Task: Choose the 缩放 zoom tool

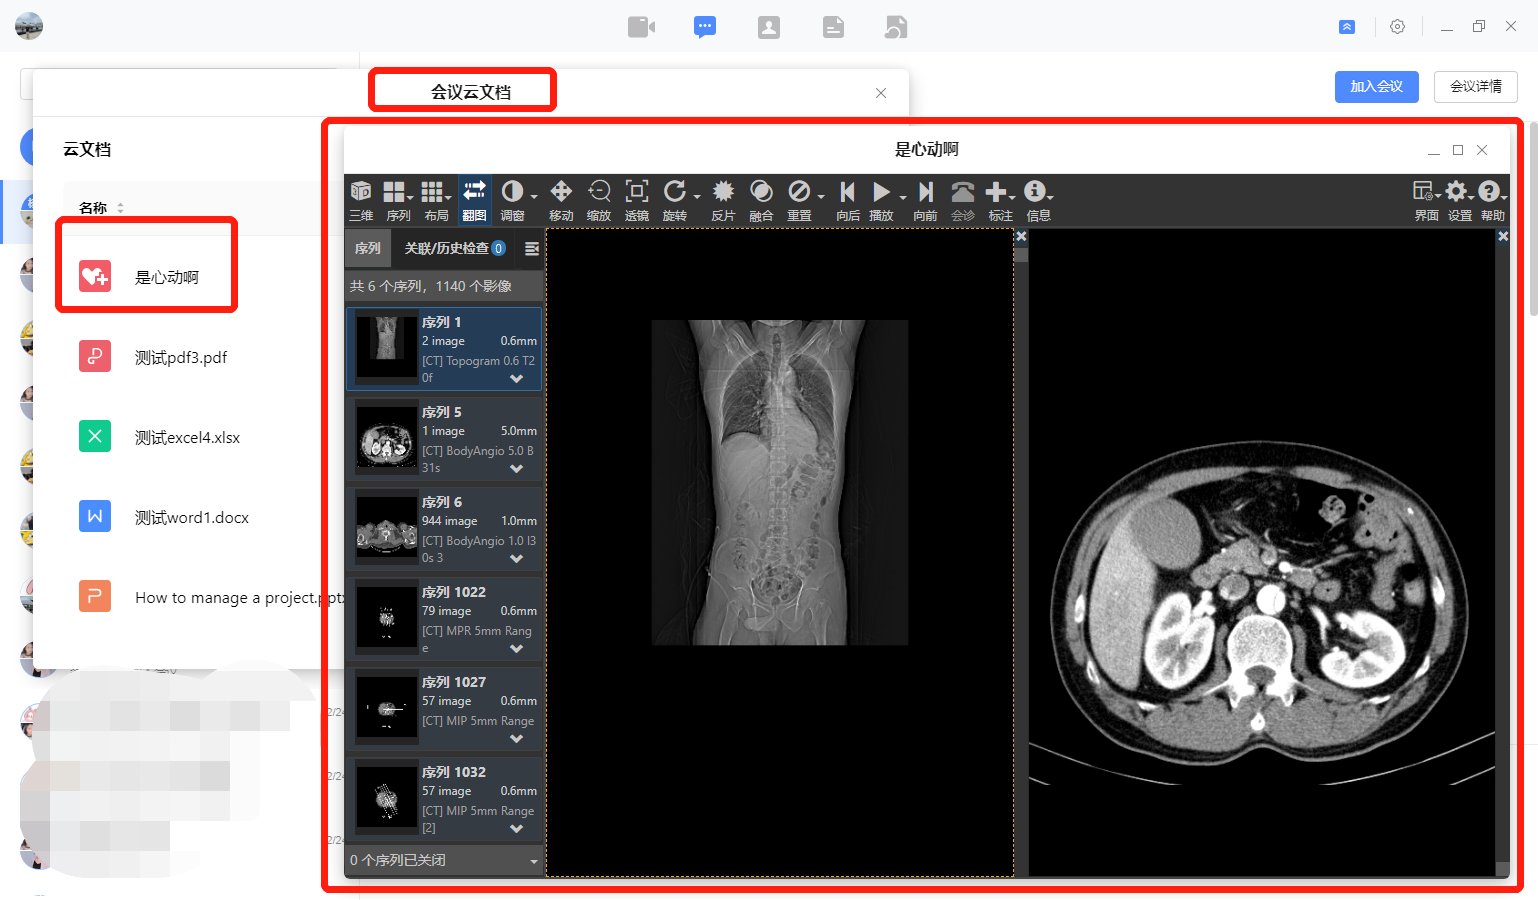Action: coord(598,198)
